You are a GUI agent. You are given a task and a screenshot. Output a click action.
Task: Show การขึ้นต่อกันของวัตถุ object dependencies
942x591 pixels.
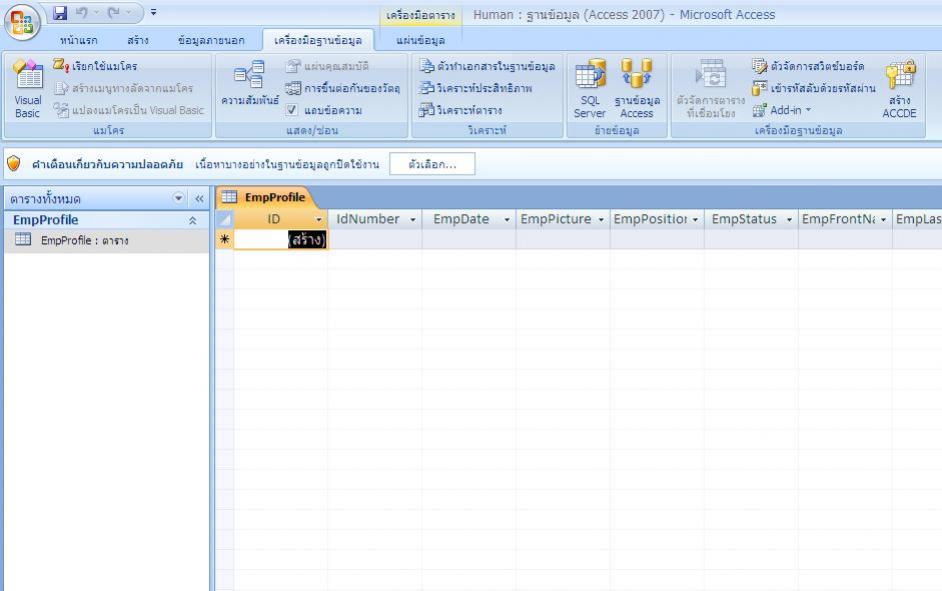[x=342, y=88]
